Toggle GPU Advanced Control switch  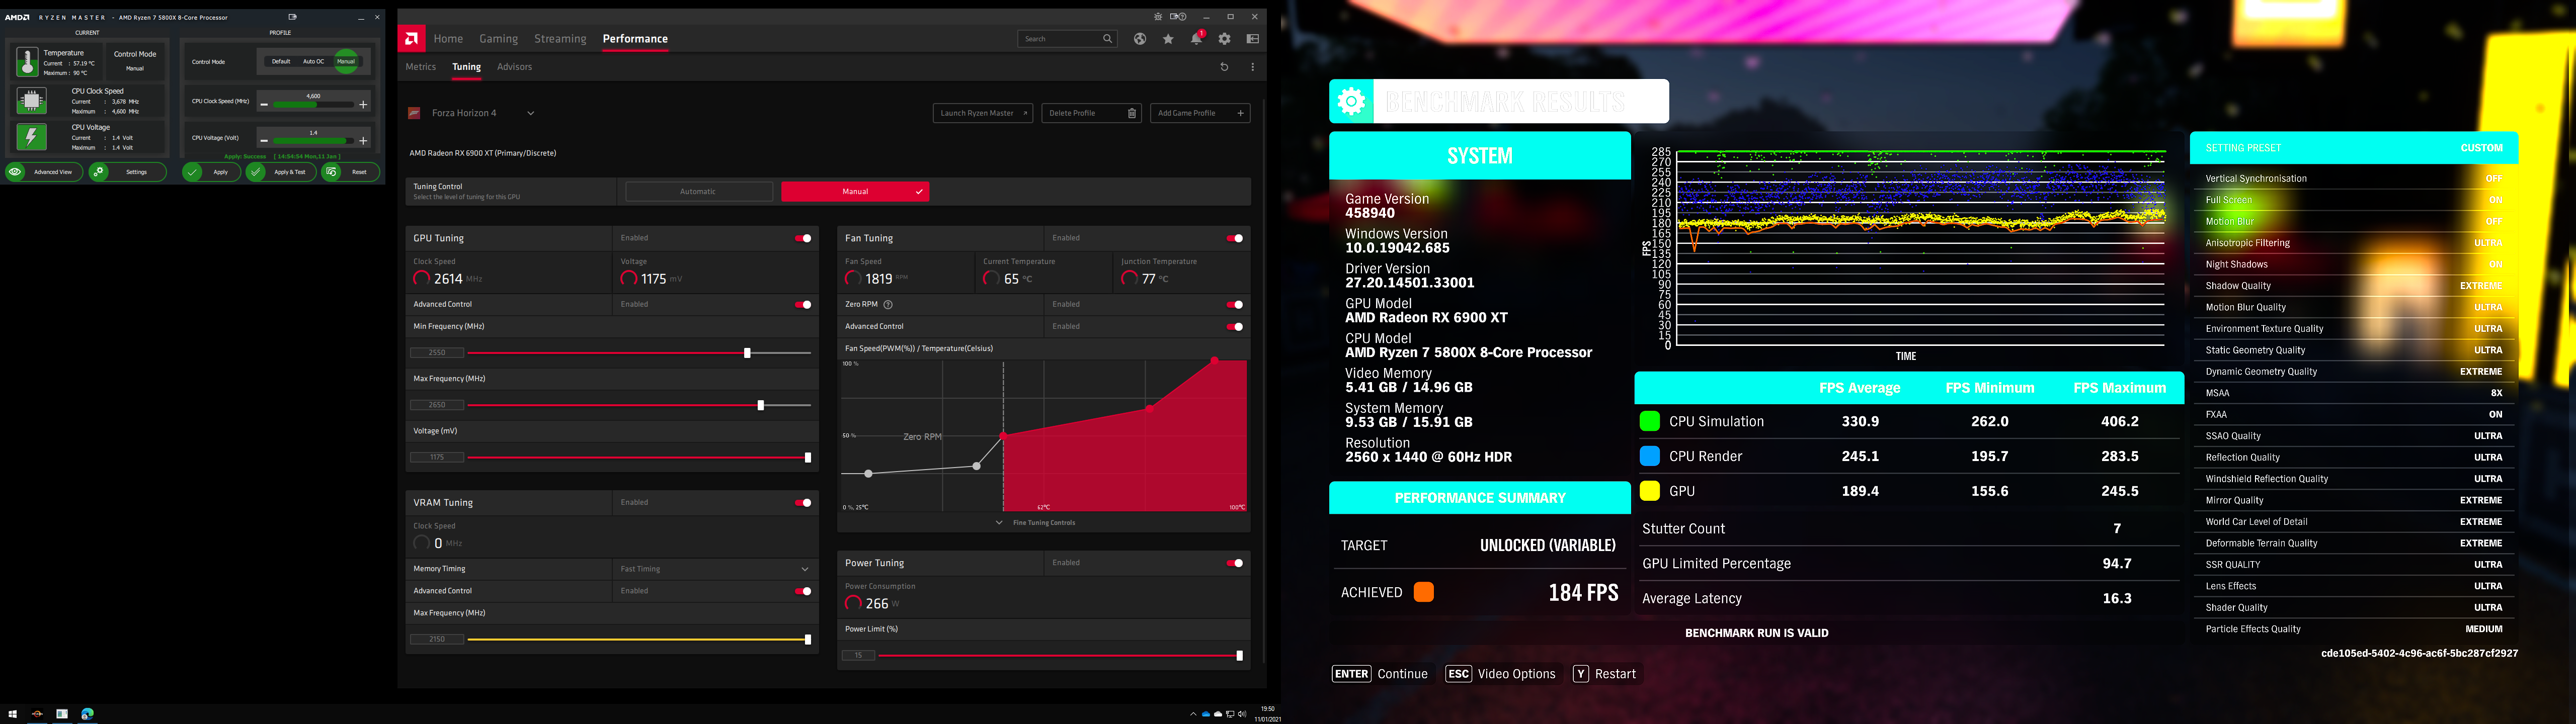click(x=803, y=304)
